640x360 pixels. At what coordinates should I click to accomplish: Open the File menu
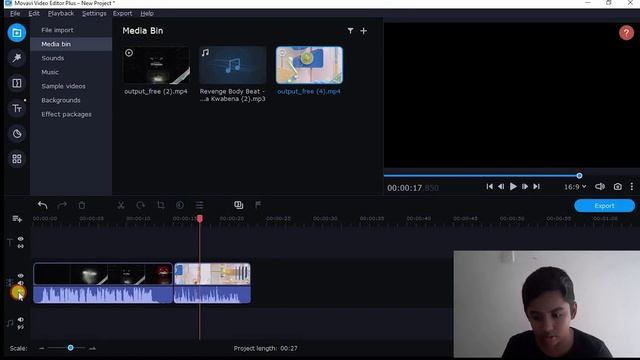15,13
